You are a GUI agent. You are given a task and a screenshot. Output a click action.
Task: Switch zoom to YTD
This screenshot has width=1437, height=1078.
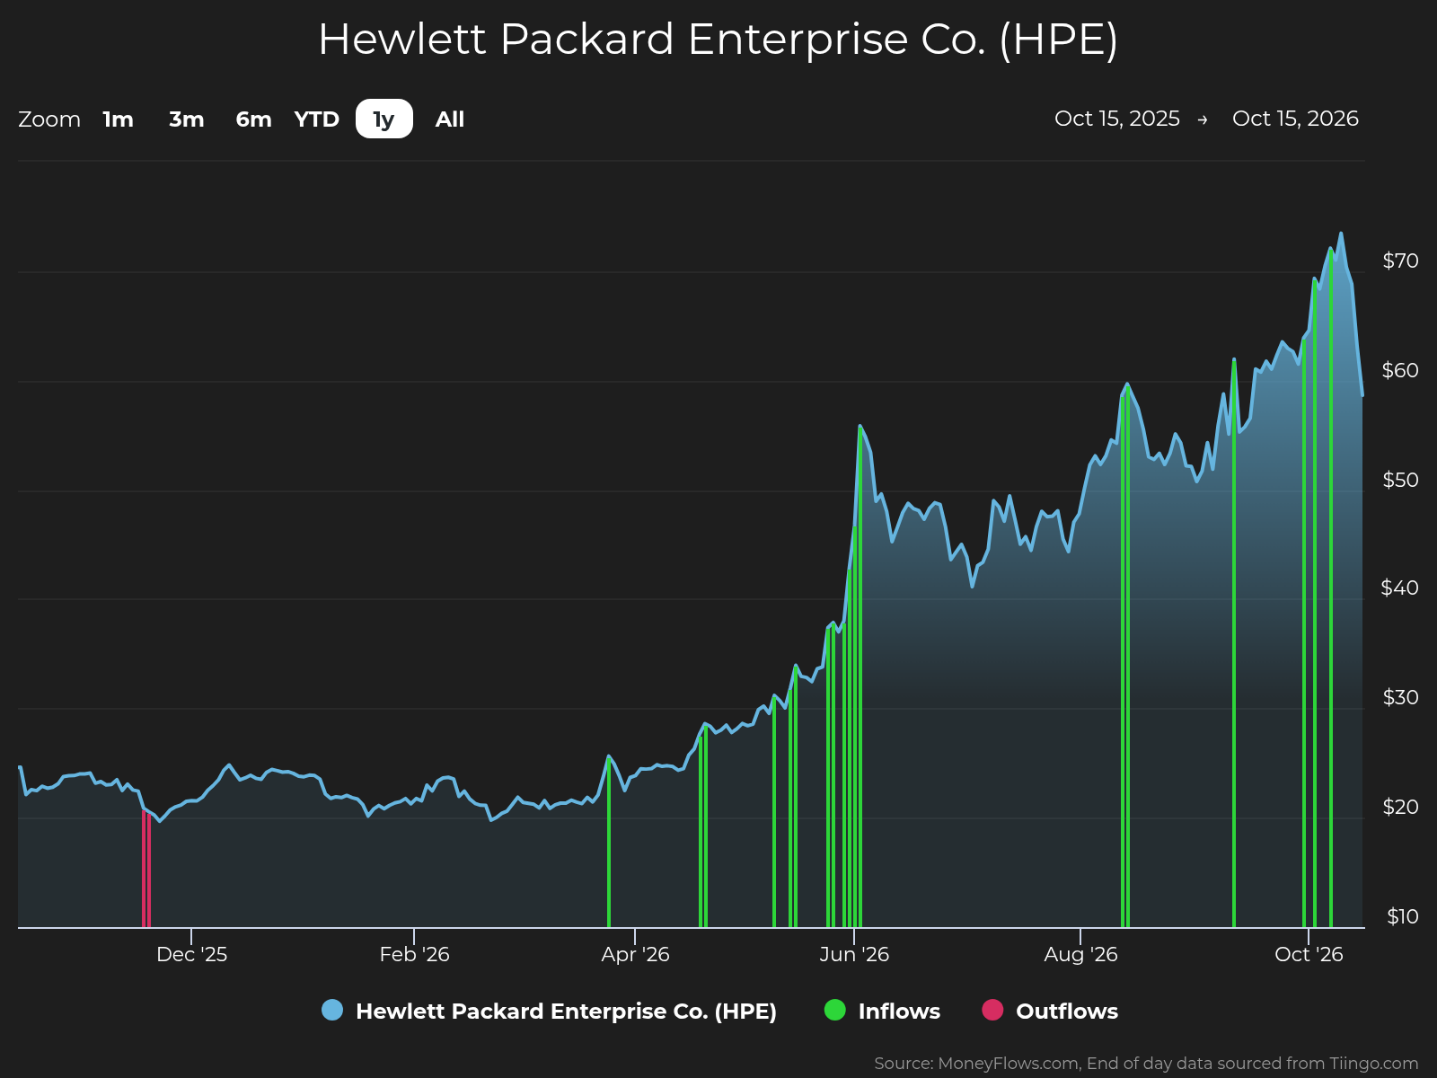coord(317,119)
